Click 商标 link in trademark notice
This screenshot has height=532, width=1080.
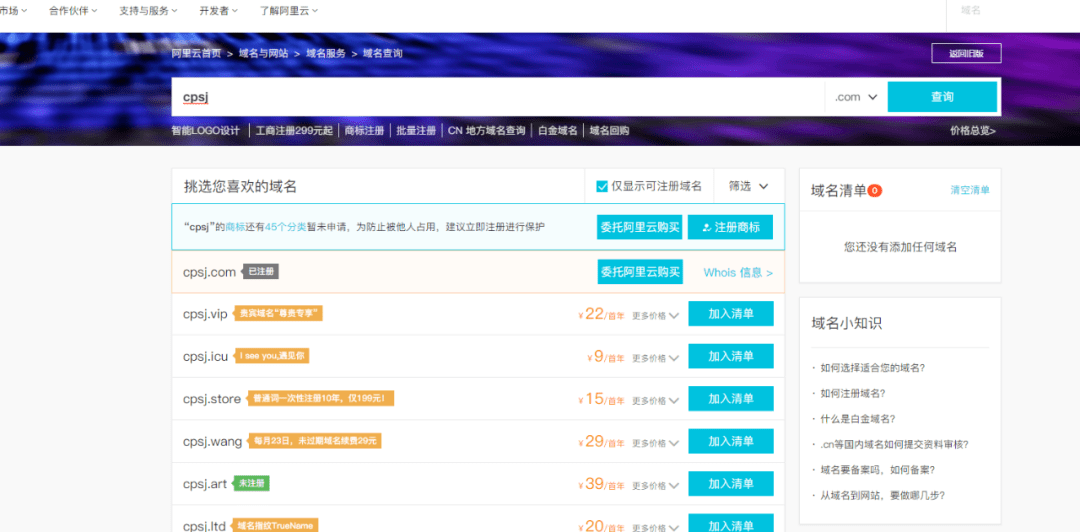(x=235, y=226)
